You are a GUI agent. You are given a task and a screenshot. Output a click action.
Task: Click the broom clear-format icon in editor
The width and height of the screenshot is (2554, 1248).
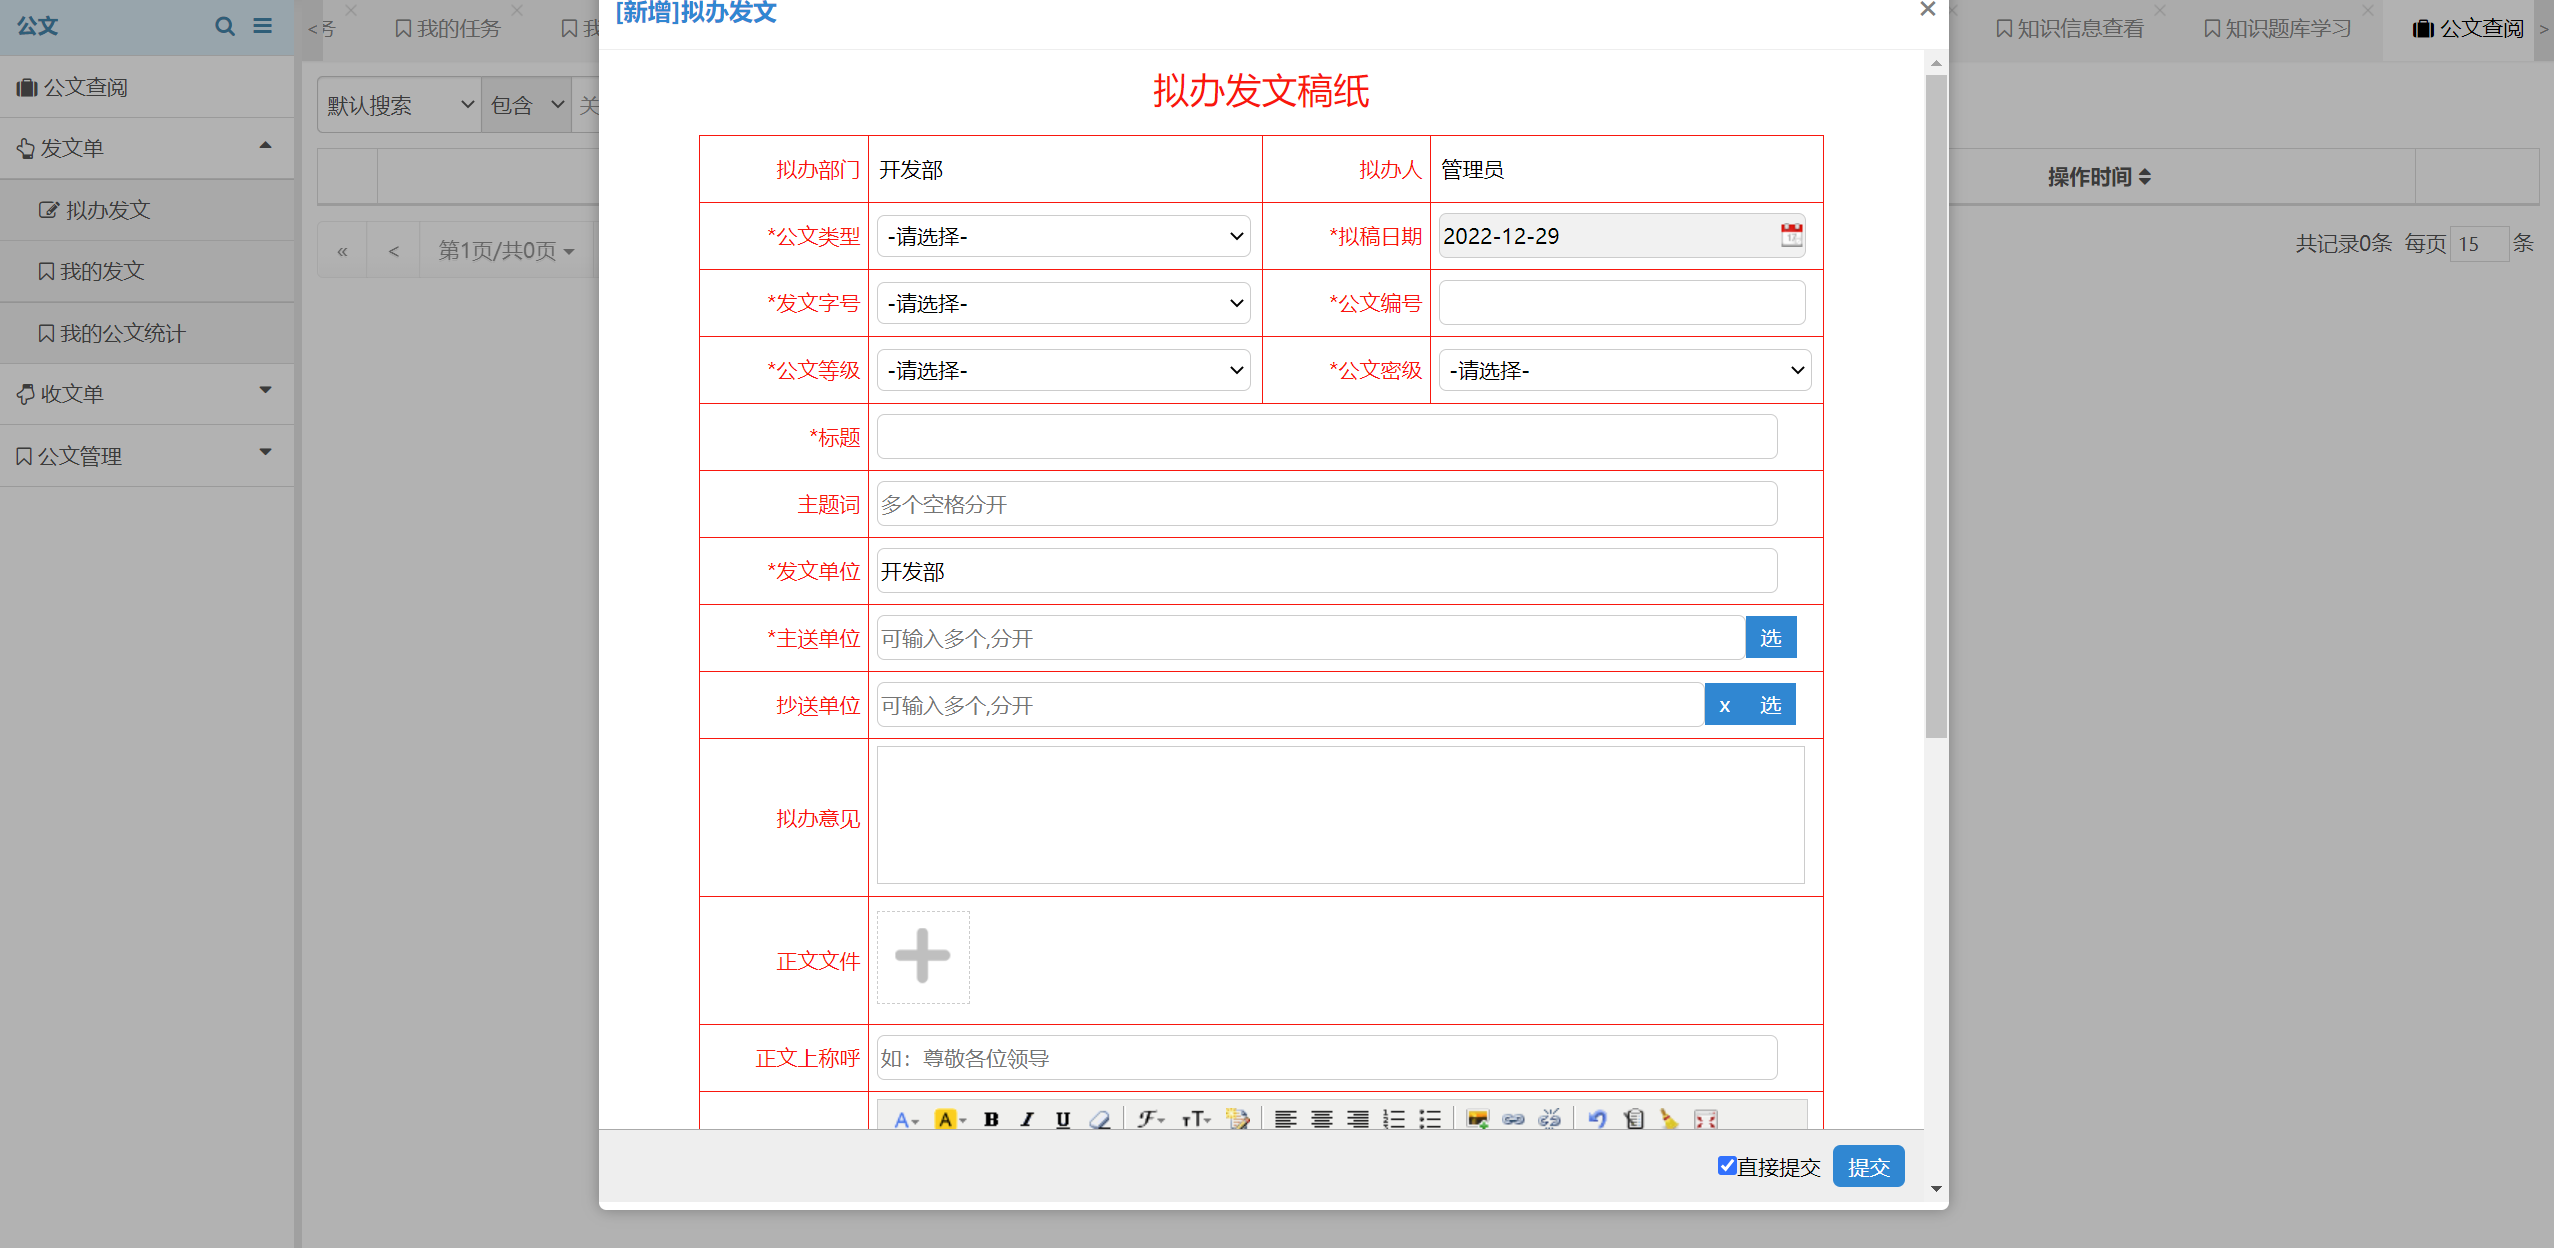(1669, 1119)
